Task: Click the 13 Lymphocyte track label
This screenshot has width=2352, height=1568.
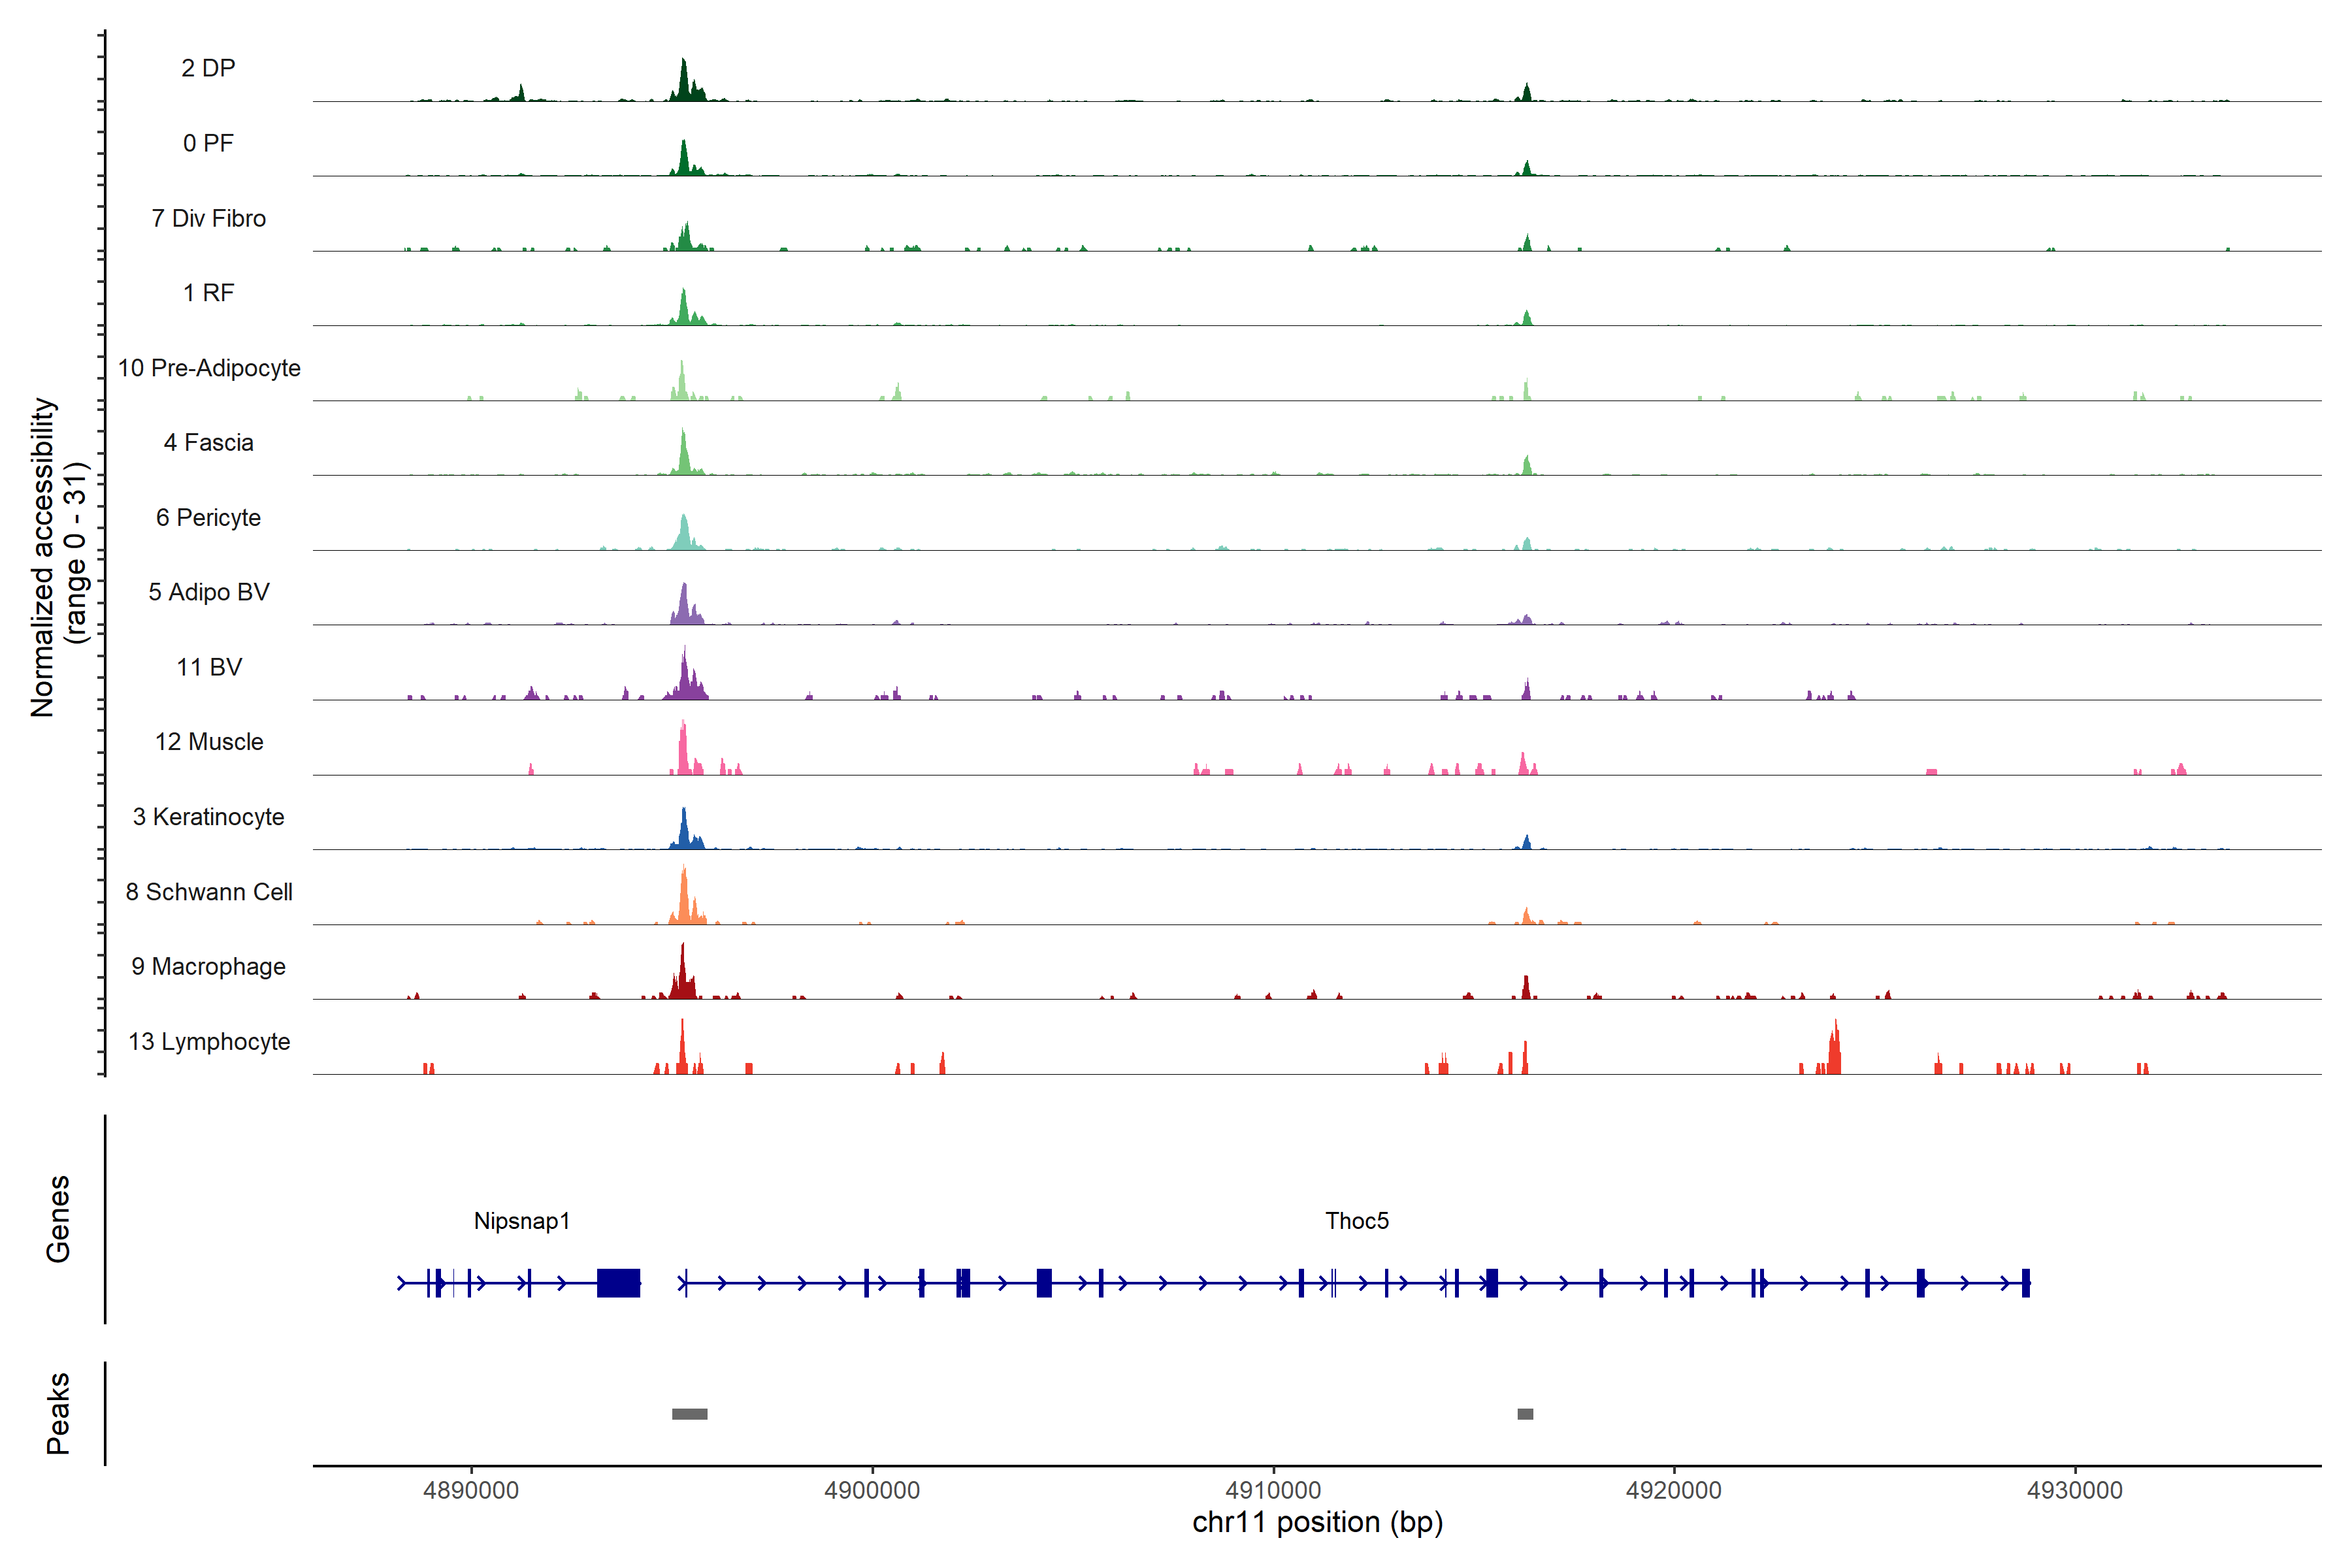Action: (x=209, y=1041)
